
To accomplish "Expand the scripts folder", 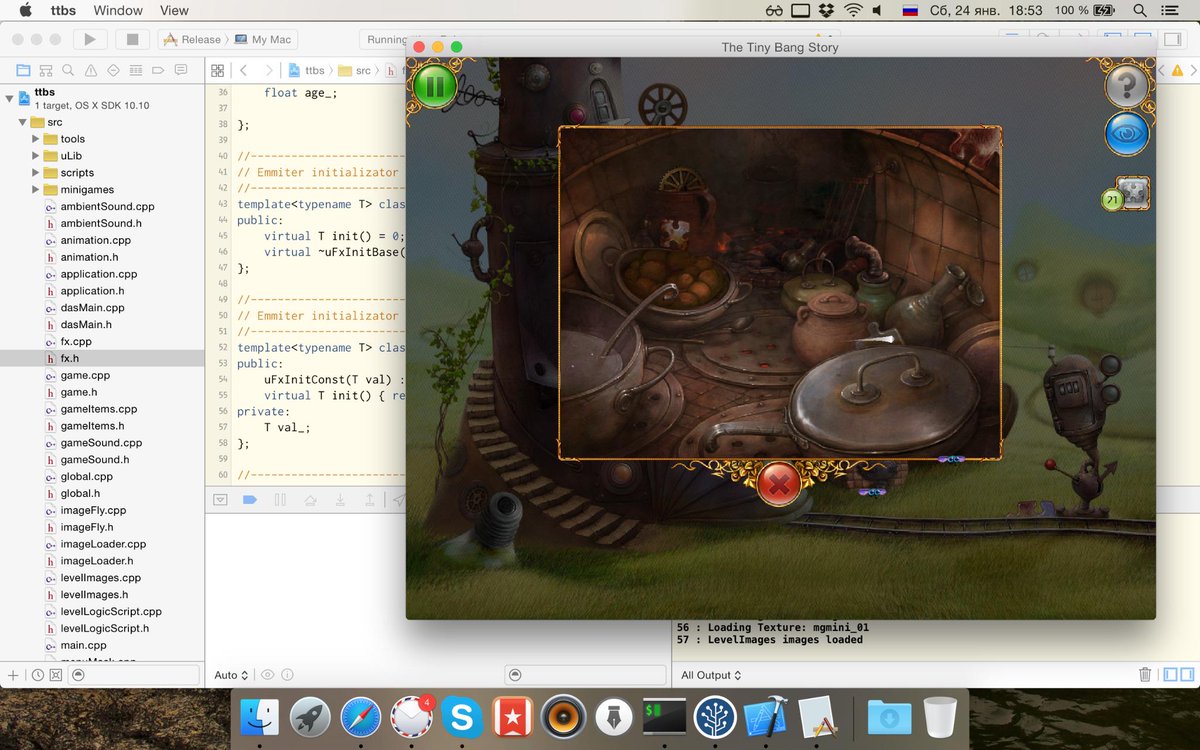I will 36,173.
